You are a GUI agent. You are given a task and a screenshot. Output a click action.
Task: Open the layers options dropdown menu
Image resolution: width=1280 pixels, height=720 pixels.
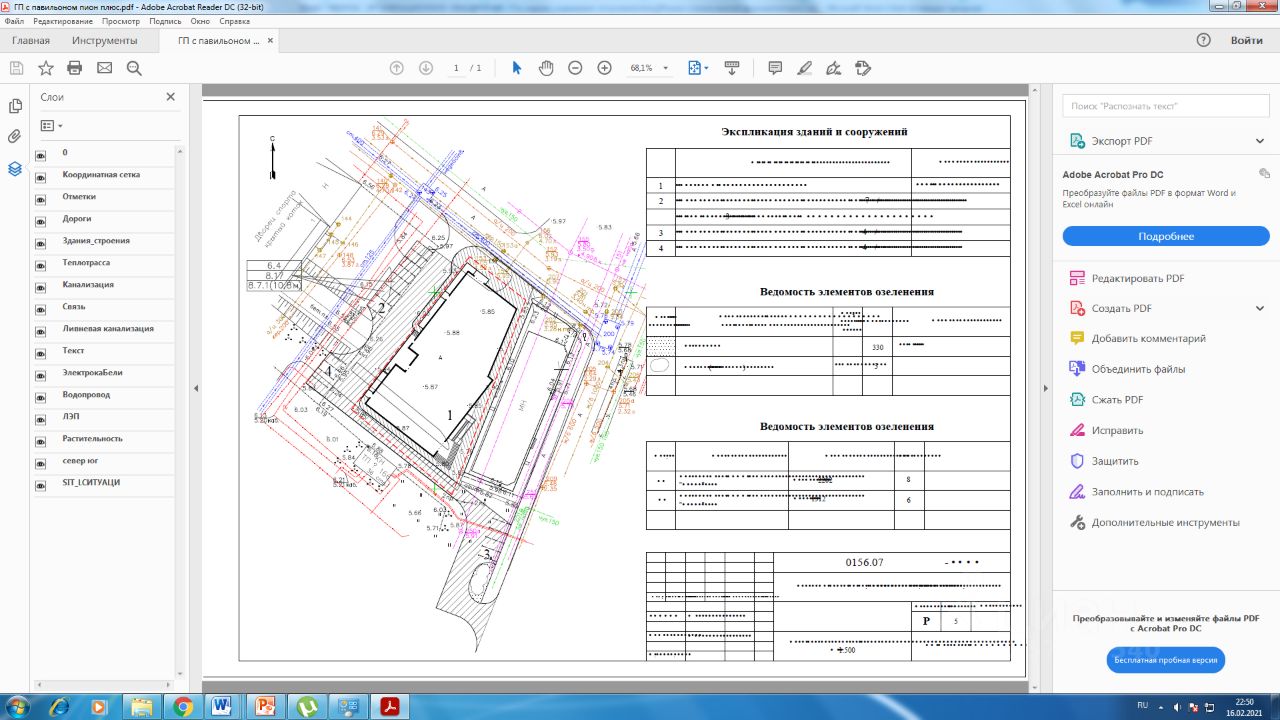pos(51,126)
